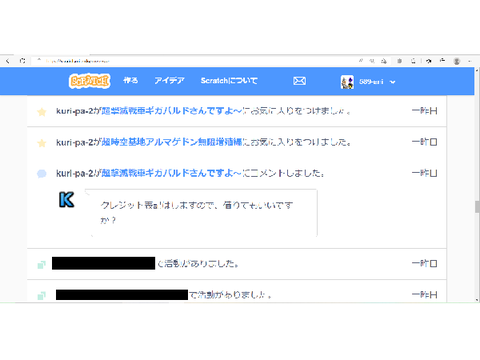Expand the account dropdown arrow
This screenshot has height=360, width=480.
click(x=393, y=82)
